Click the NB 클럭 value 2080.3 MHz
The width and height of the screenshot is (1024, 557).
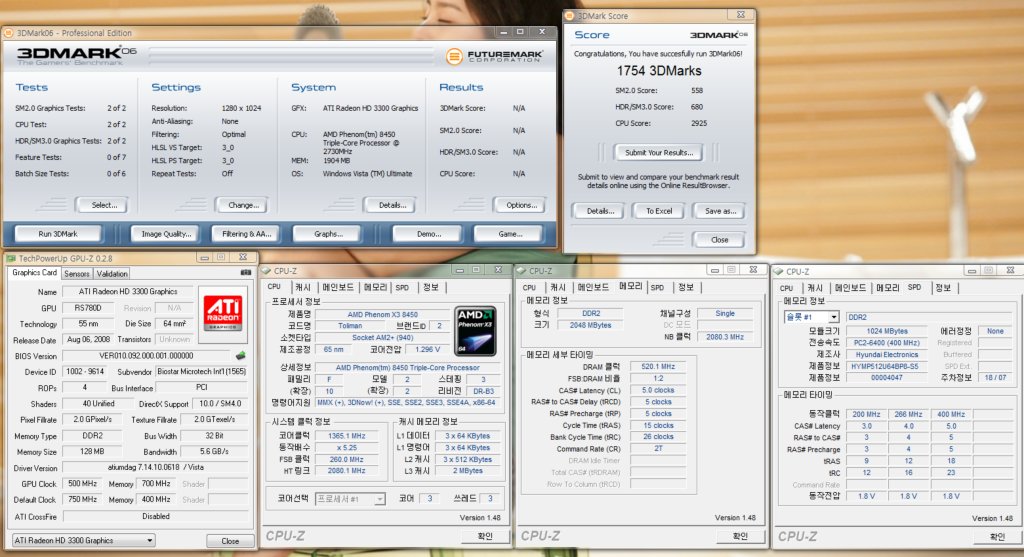[725, 337]
